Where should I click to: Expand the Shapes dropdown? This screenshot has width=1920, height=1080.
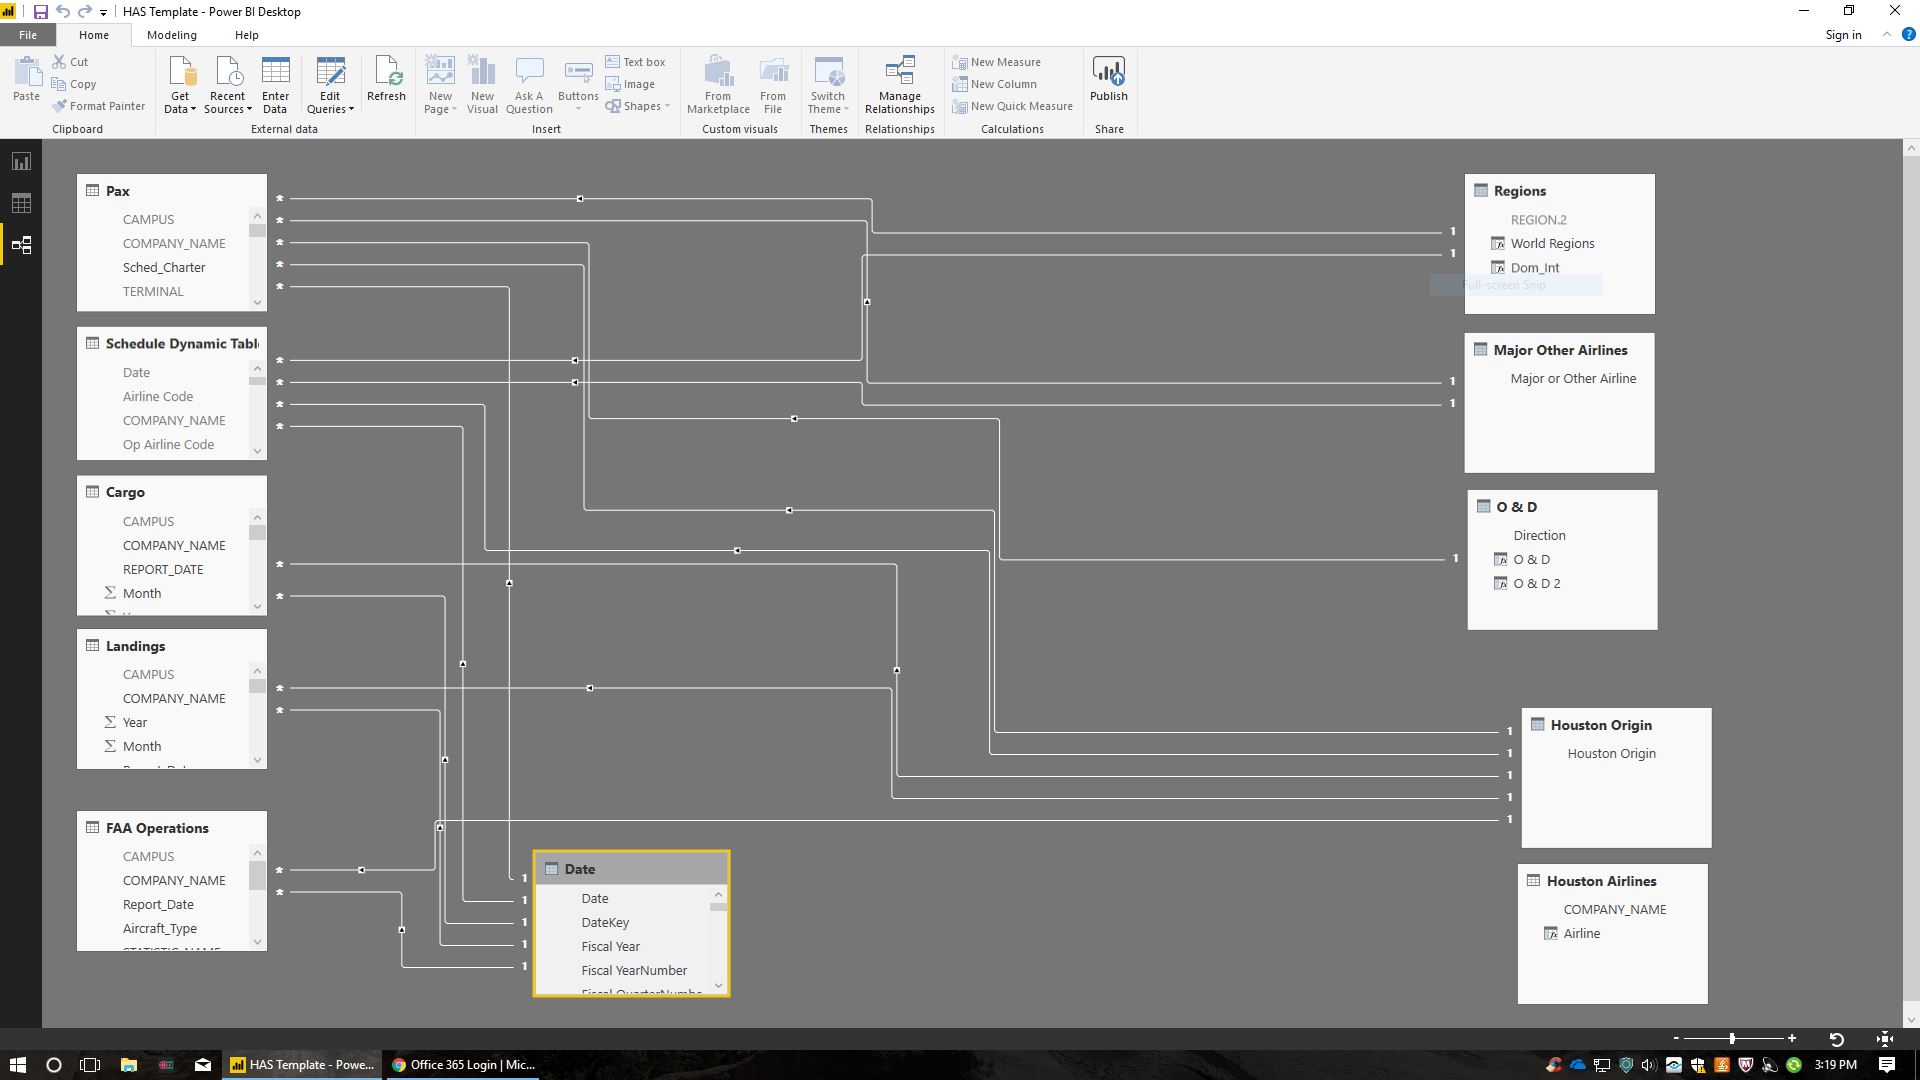coord(637,106)
